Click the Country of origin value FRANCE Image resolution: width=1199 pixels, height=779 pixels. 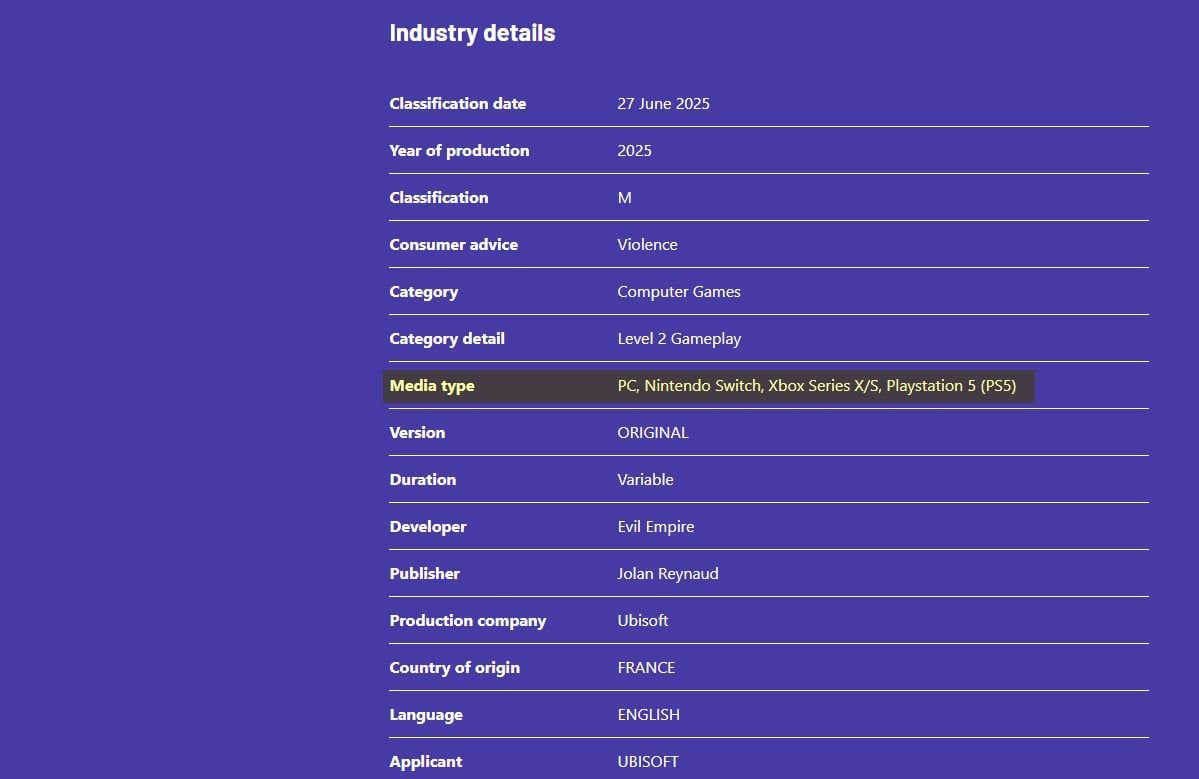(646, 667)
